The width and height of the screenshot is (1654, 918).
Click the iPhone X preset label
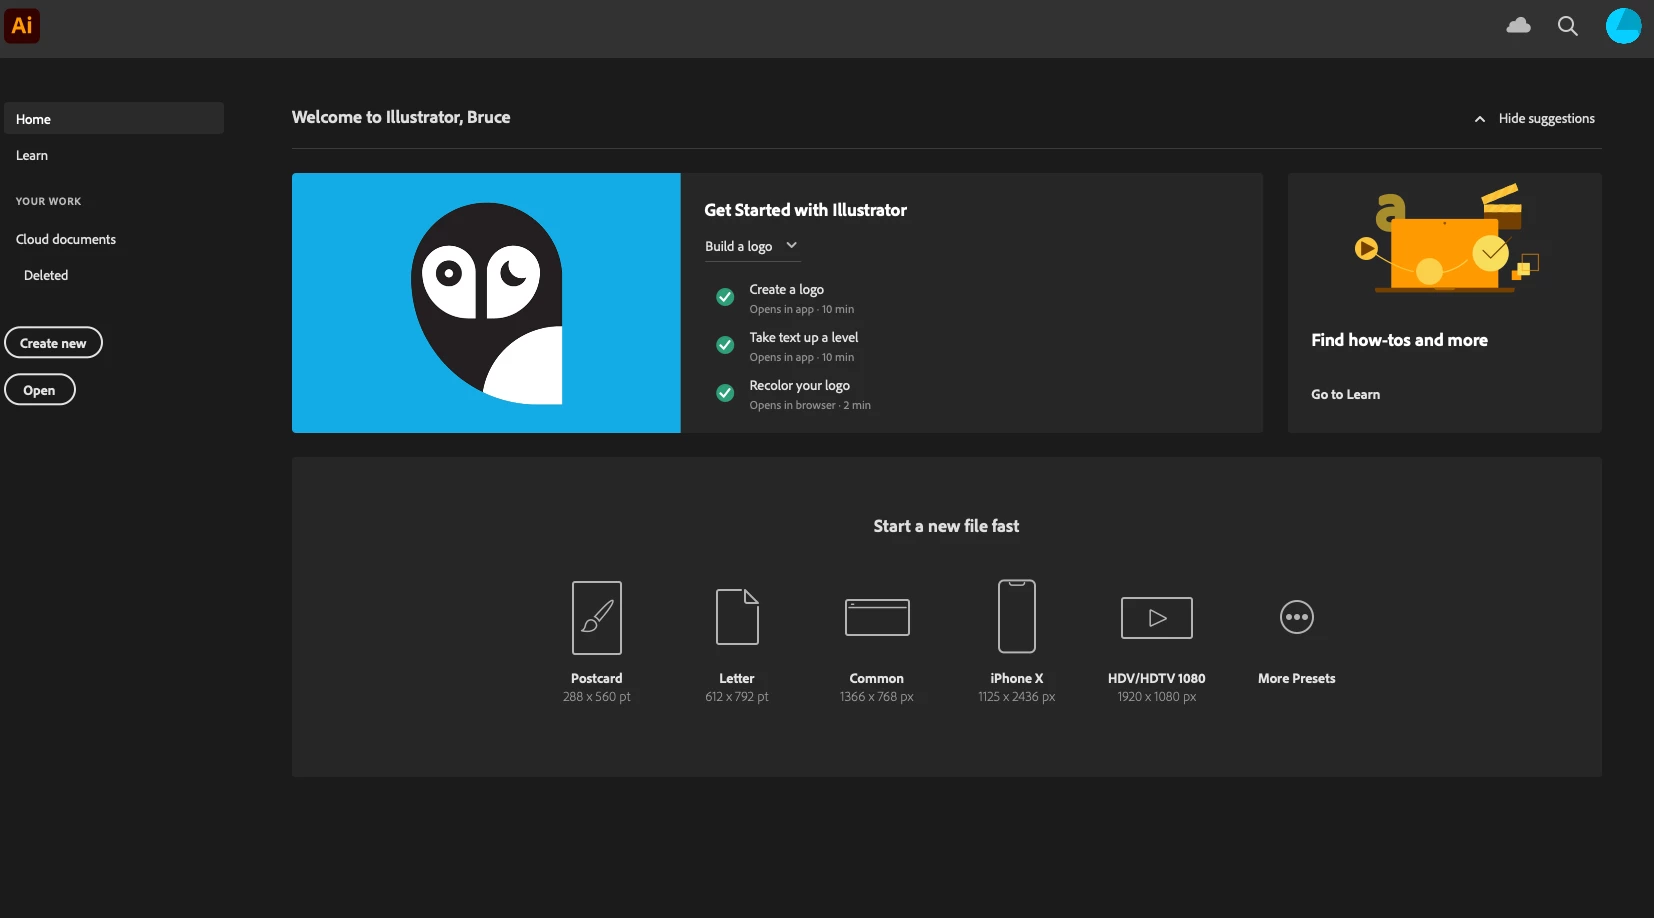click(x=1017, y=678)
